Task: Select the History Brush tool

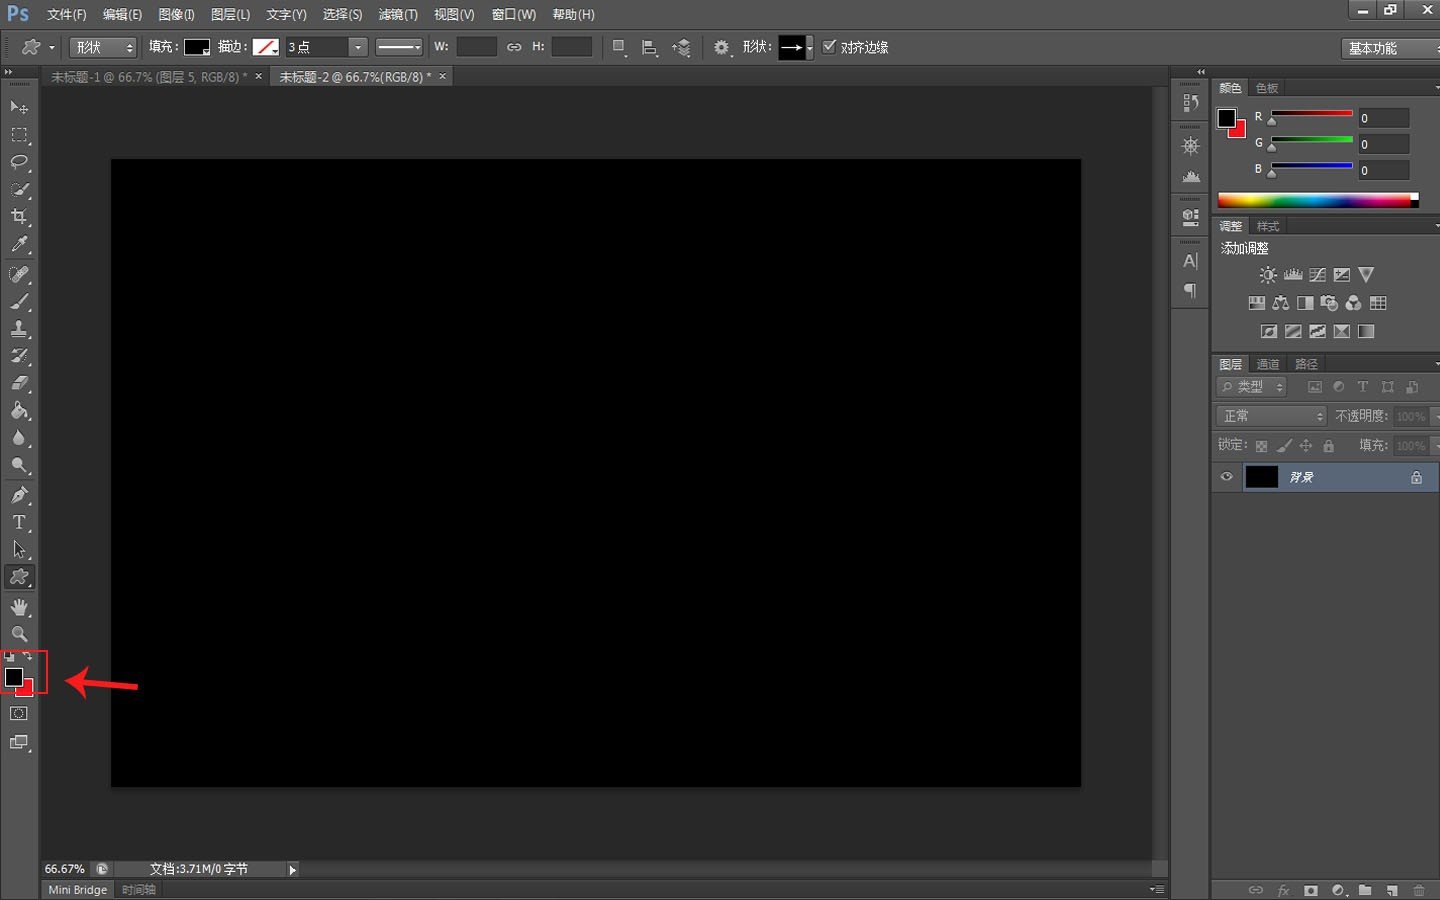Action: pyautogui.click(x=19, y=356)
